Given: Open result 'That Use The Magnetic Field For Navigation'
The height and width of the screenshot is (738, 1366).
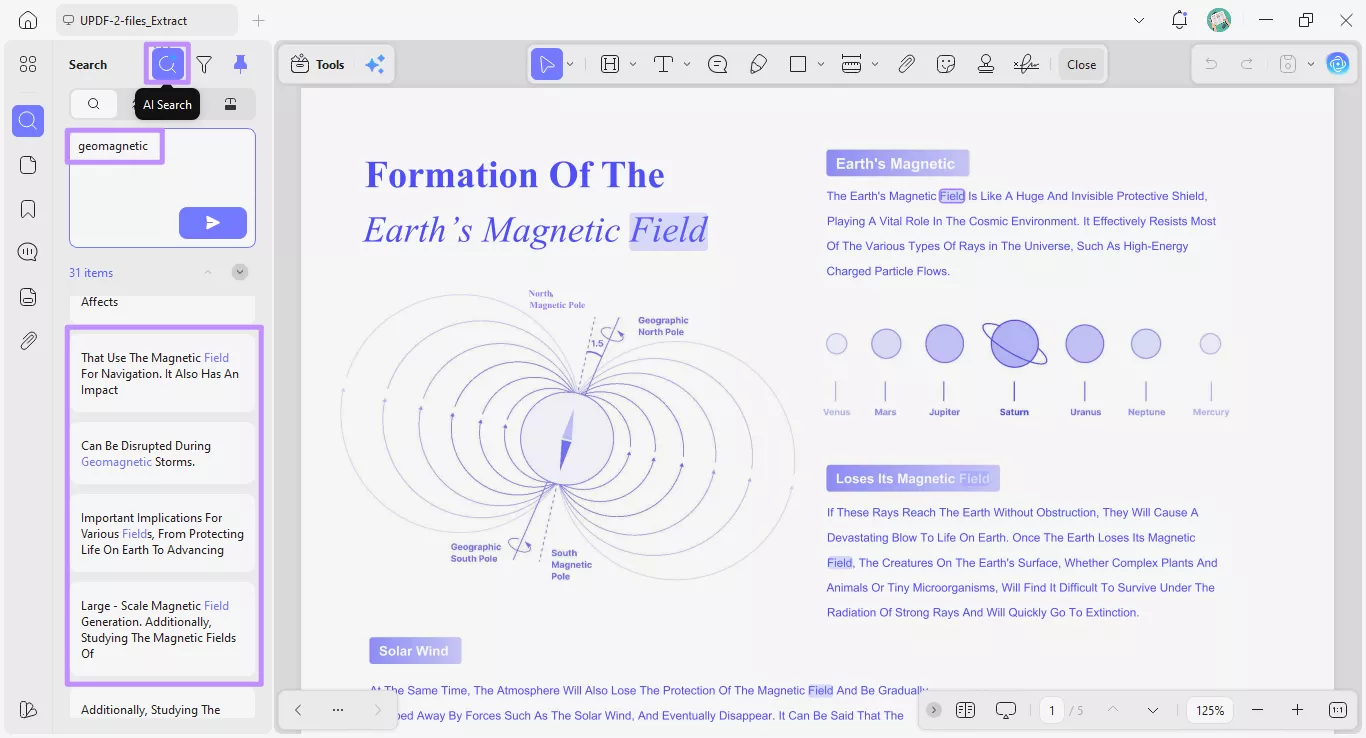Looking at the screenshot, I should (x=162, y=373).
